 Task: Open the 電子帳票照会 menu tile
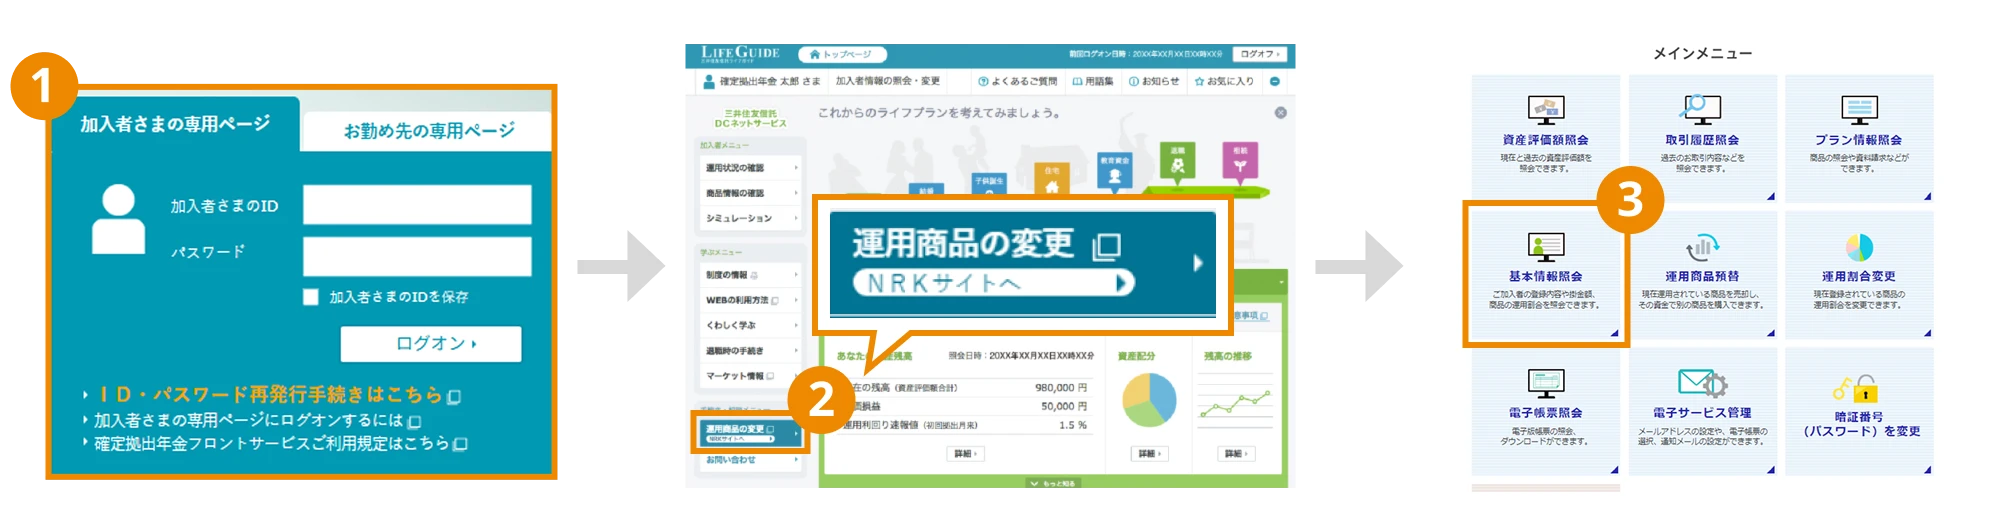pos(1545,411)
